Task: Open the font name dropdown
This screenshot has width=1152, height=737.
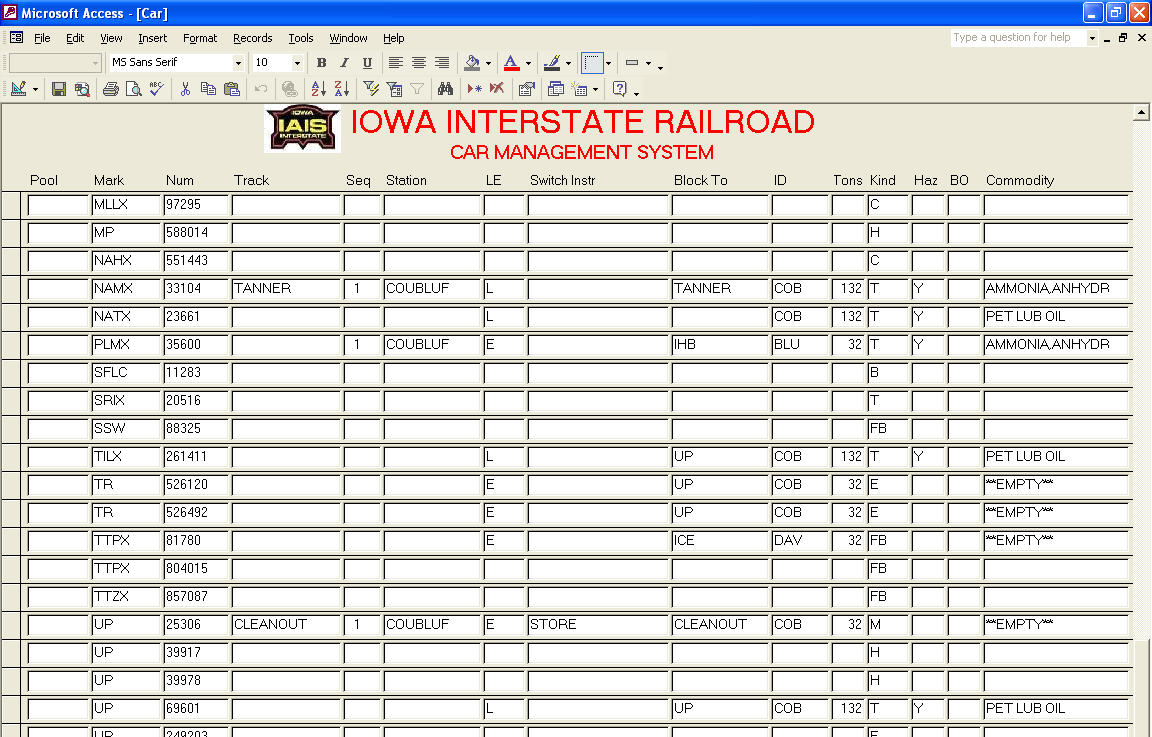Action: [x=237, y=63]
